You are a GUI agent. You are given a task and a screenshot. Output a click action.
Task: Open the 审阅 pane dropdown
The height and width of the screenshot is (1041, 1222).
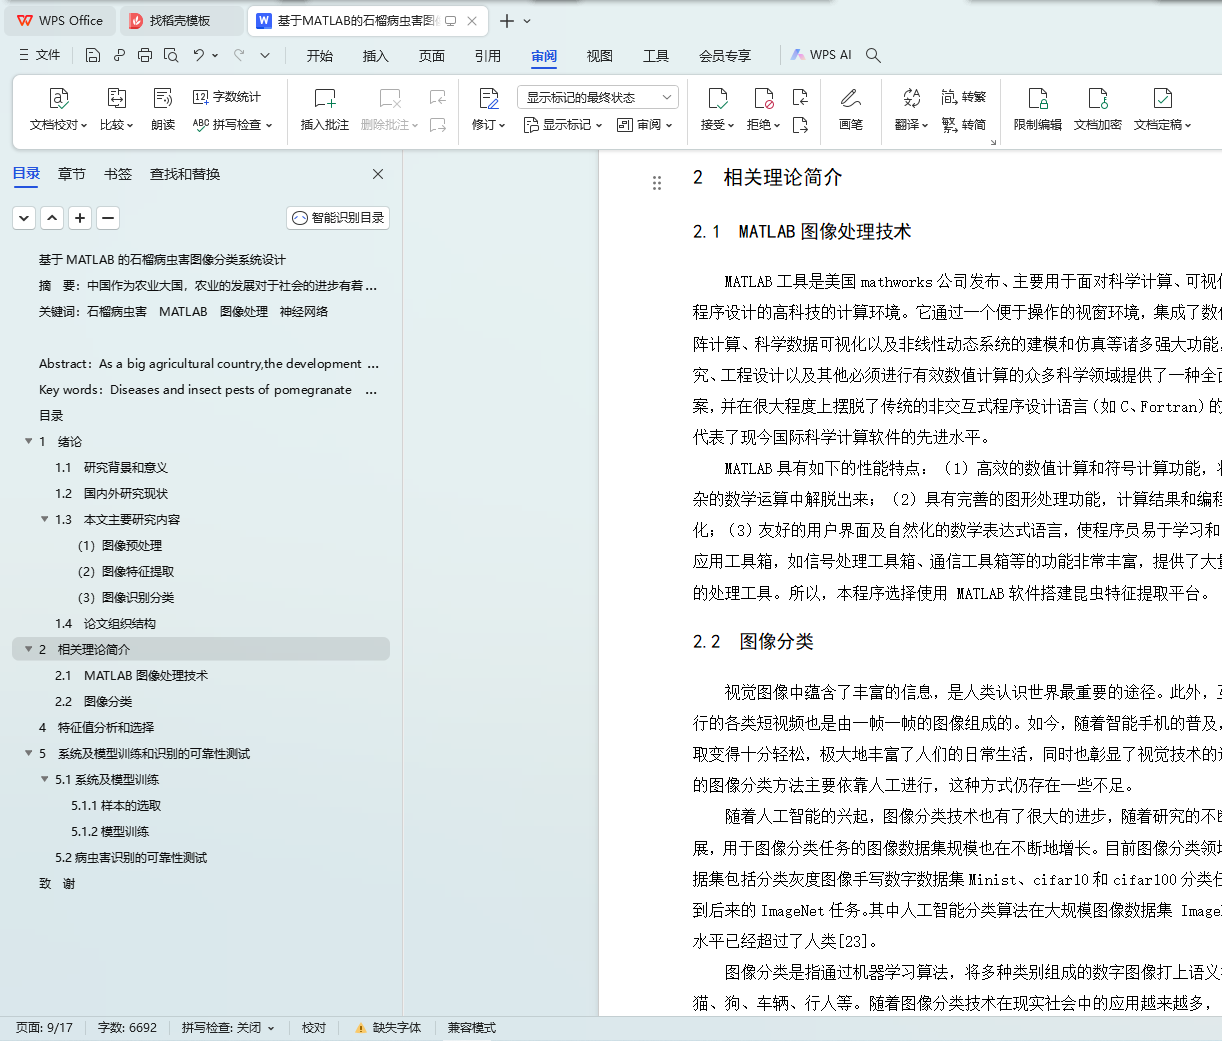tap(645, 125)
